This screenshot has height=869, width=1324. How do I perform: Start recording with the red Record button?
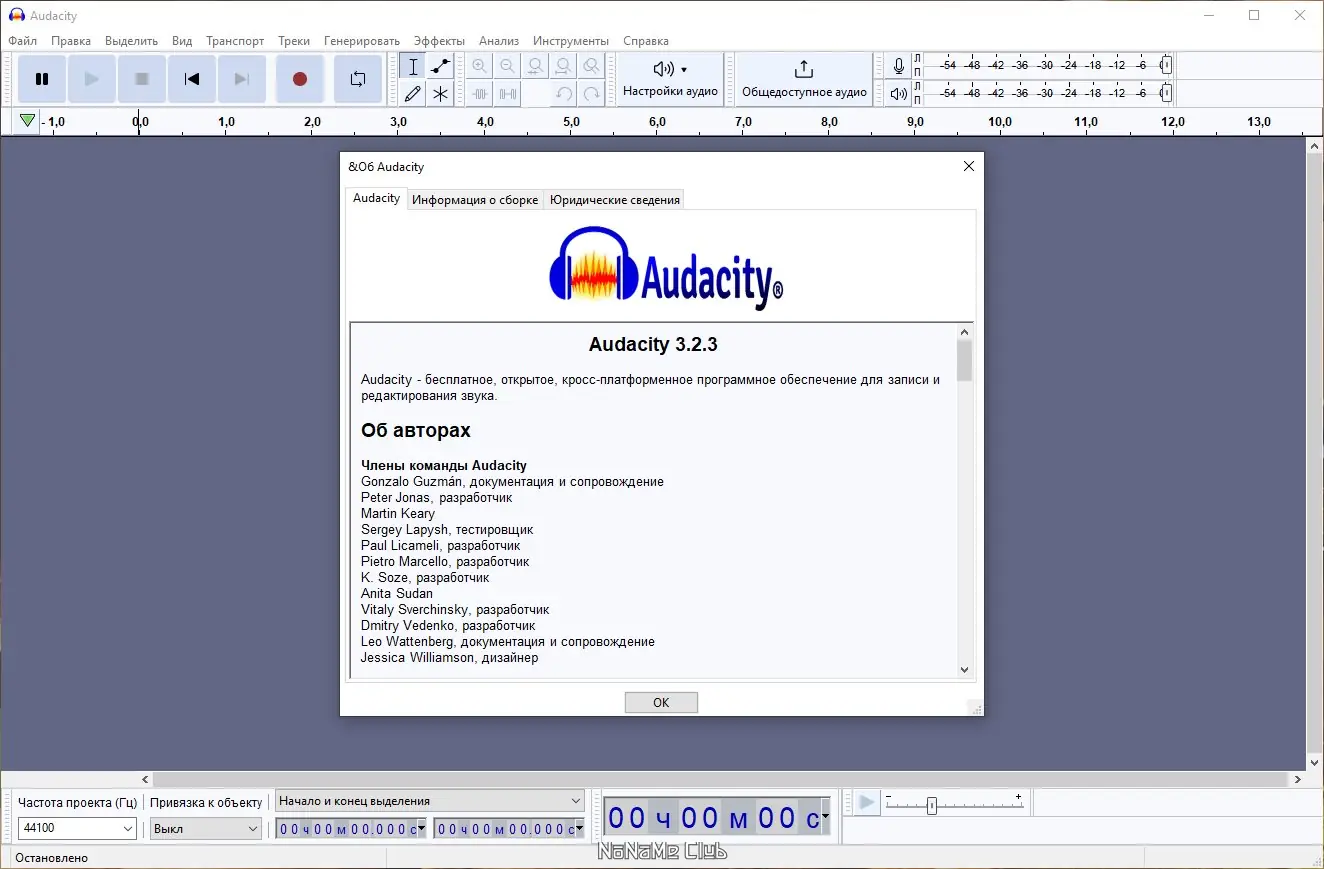click(x=299, y=79)
